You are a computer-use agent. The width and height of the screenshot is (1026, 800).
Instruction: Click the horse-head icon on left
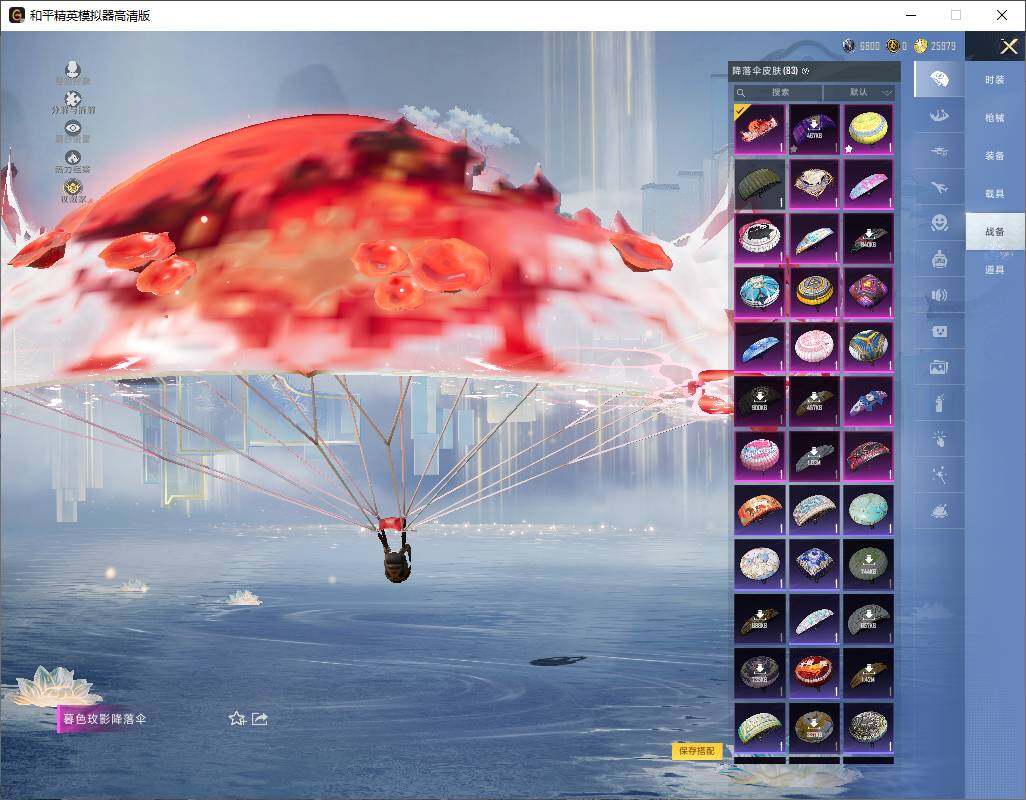coord(73,158)
